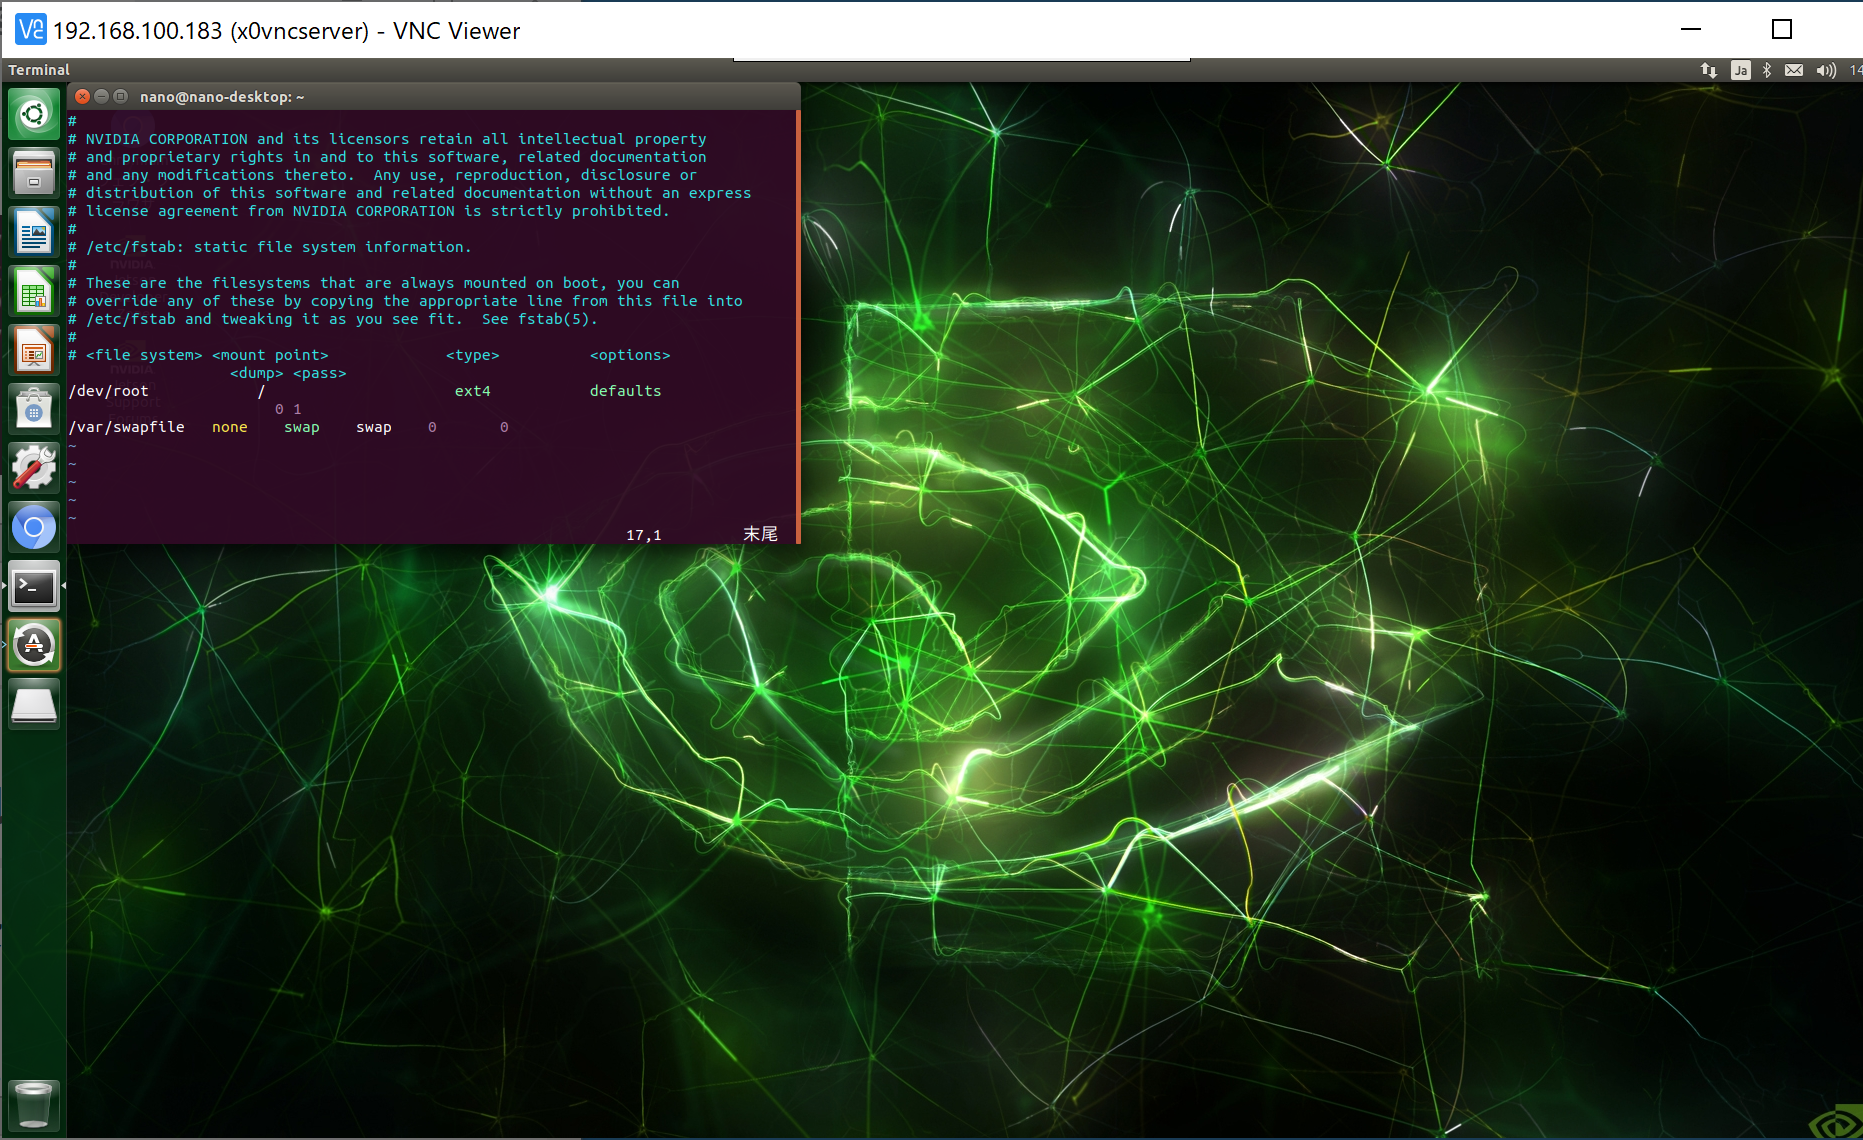Open Software Updater from the dock
The height and width of the screenshot is (1140, 1863).
pos(34,645)
